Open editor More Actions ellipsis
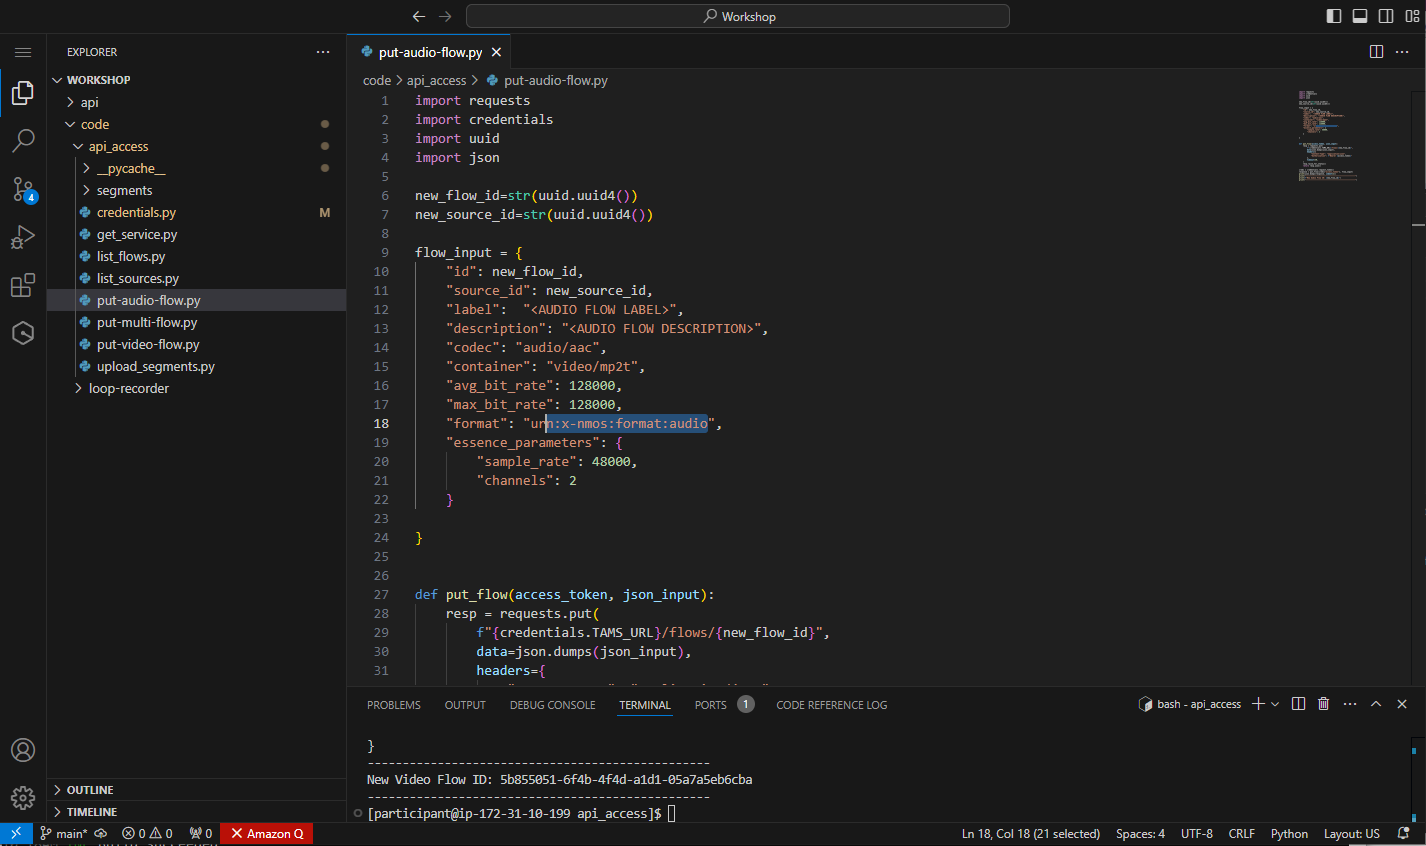 pos(1404,52)
